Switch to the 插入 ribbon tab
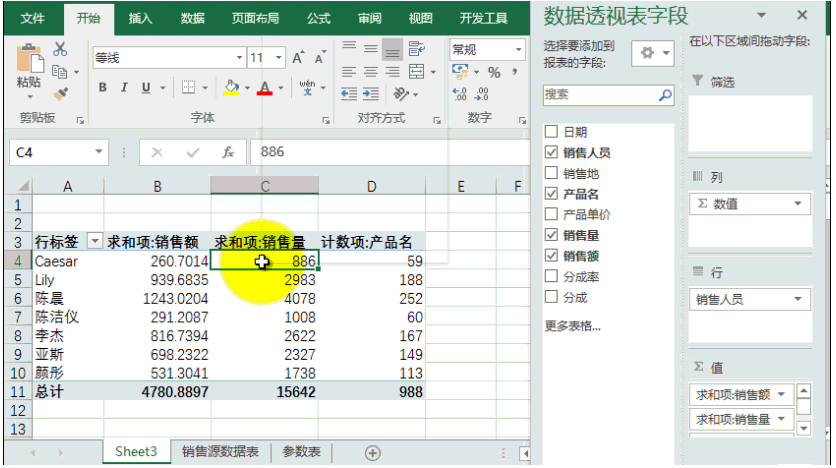Screen dimensions: 836x468 click(x=140, y=19)
